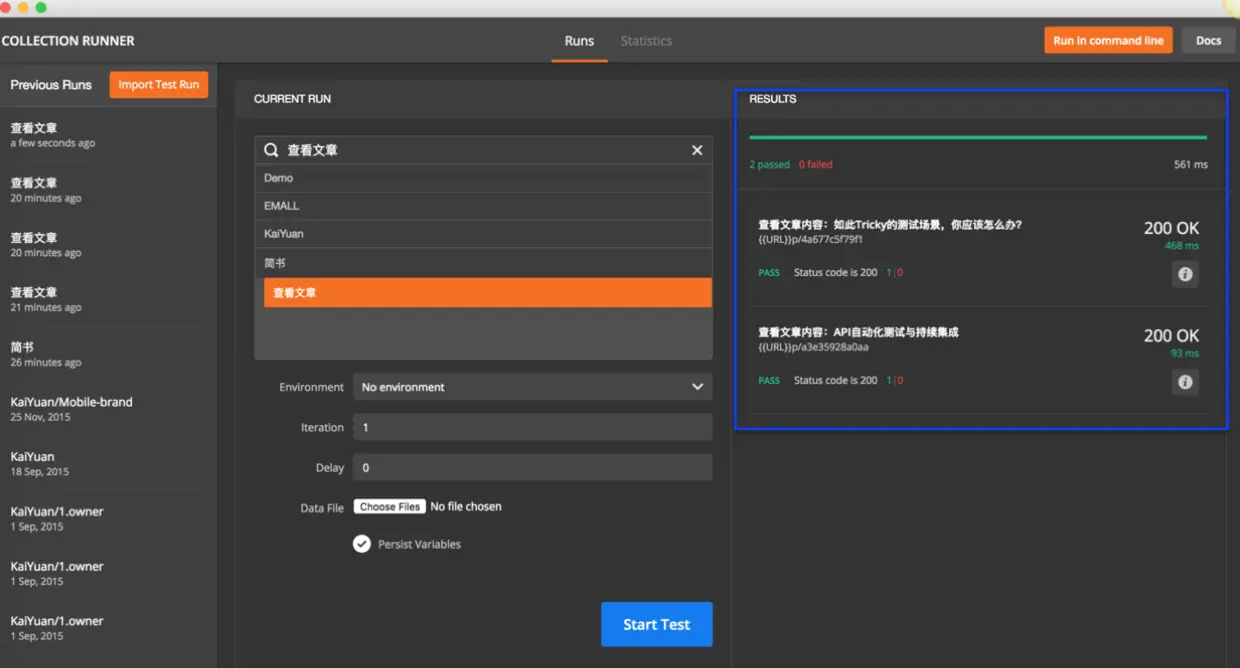This screenshot has height=668, width=1240.
Task: Choose Files for the Data File
Action: tap(391, 507)
